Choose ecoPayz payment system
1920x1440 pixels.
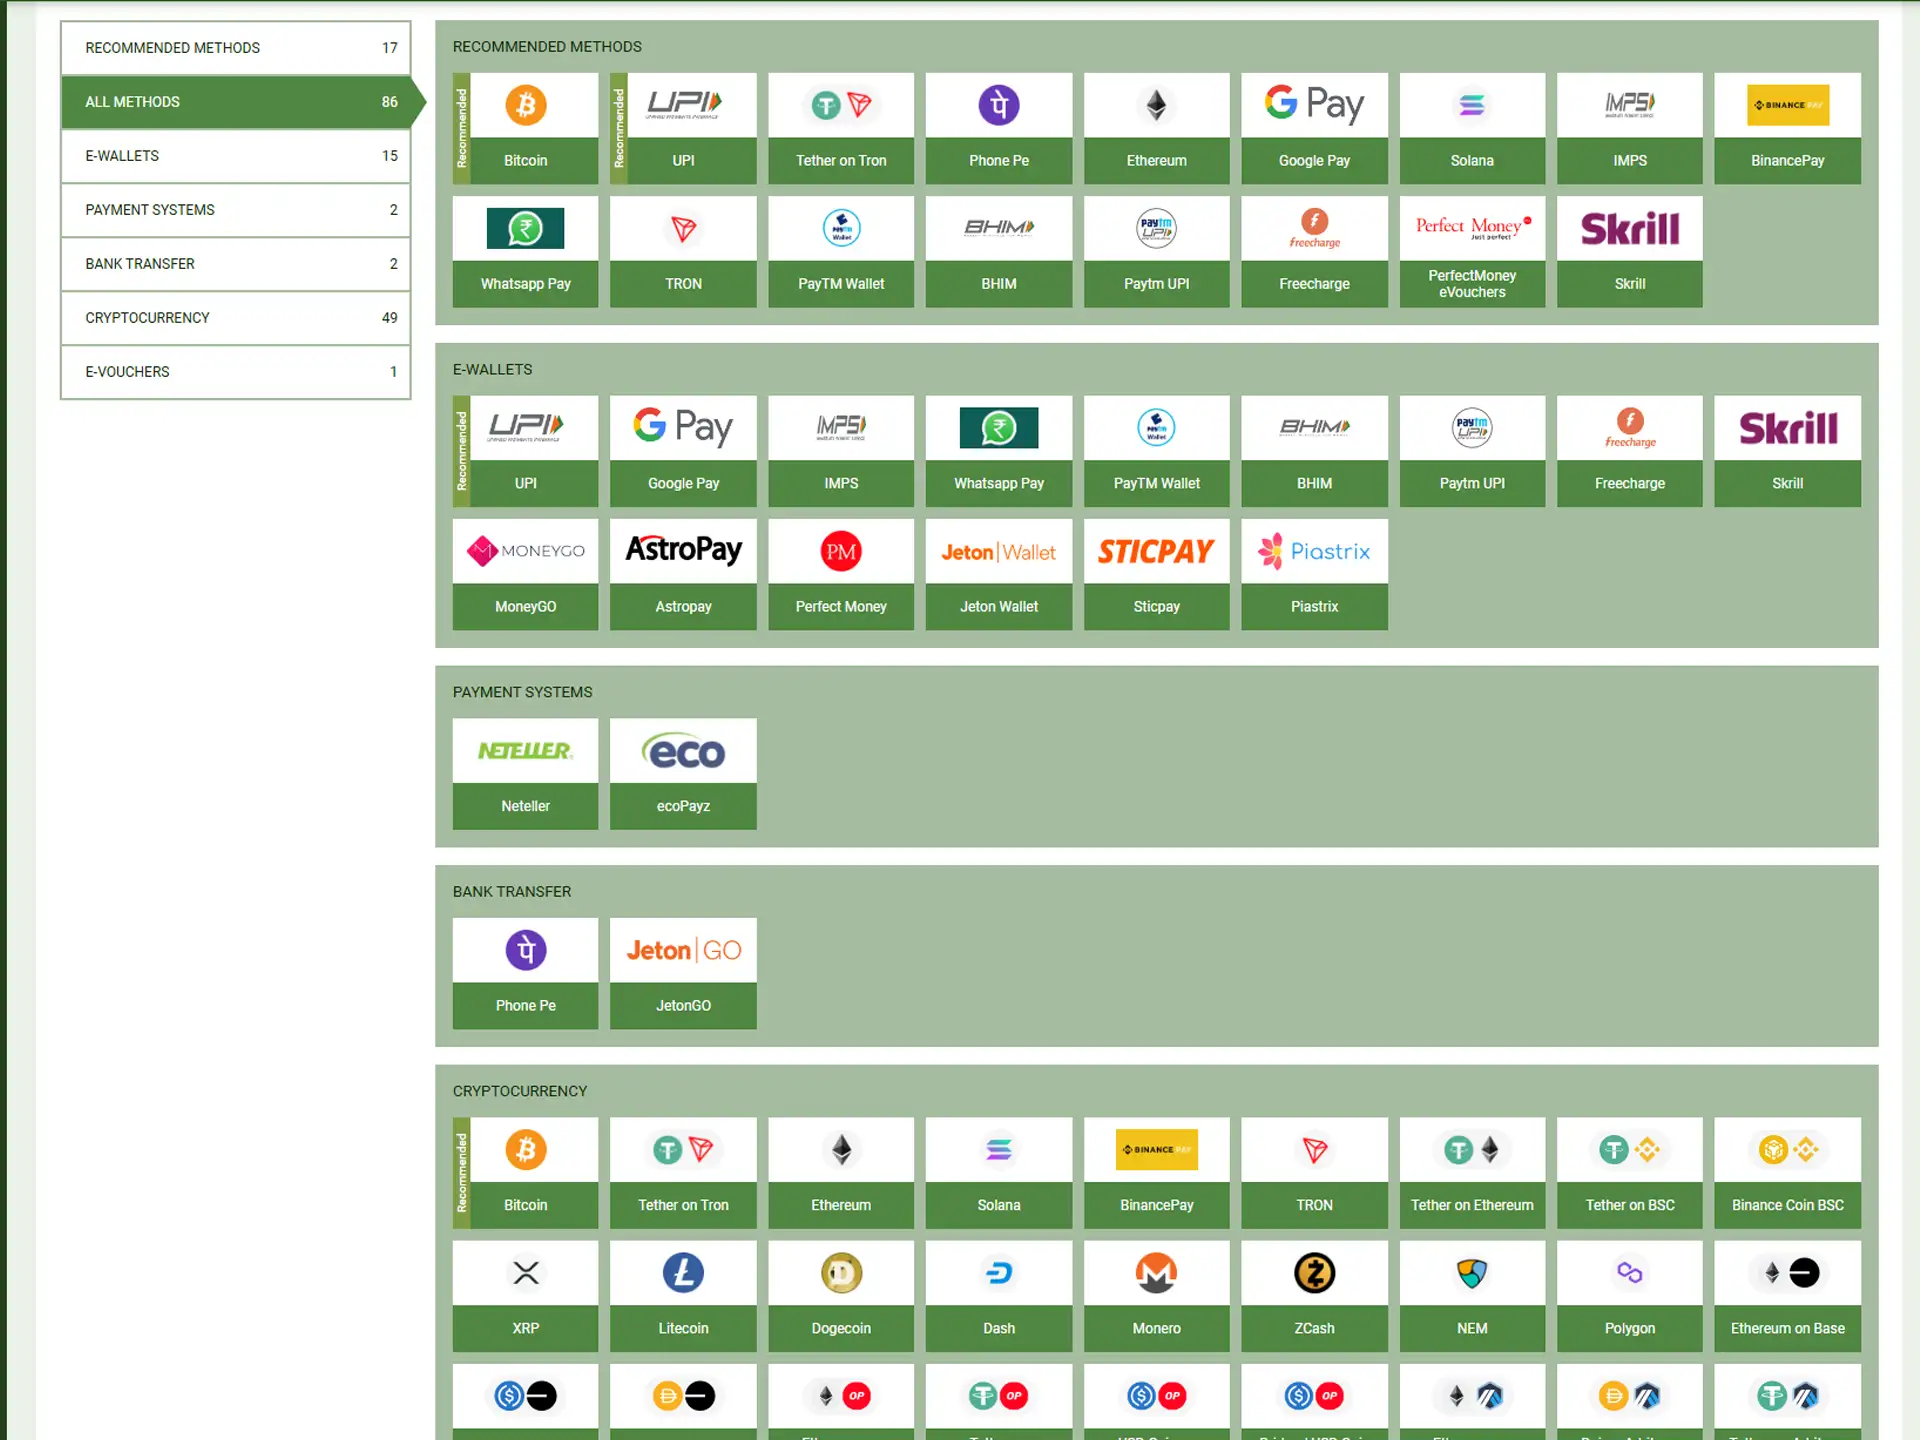coord(683,774)
